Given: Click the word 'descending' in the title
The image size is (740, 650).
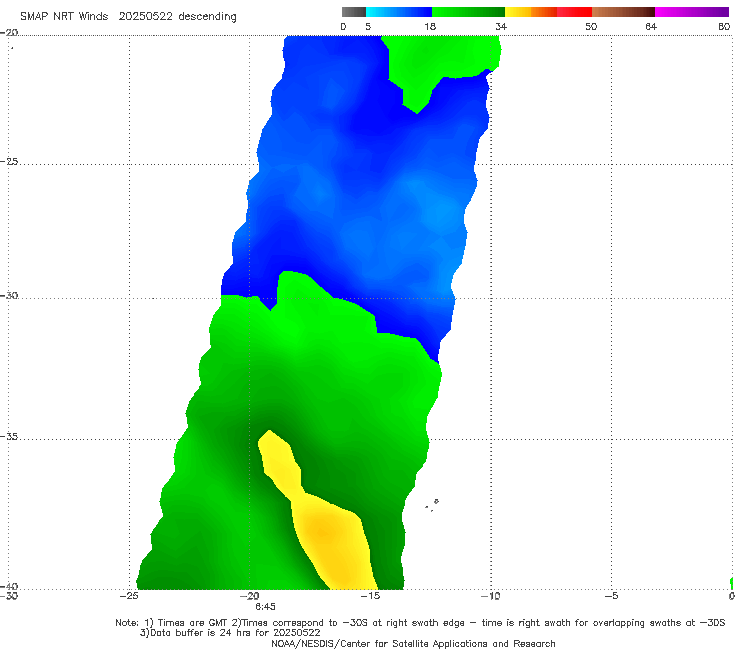Looking at the screenshot, I should point(208,17).
